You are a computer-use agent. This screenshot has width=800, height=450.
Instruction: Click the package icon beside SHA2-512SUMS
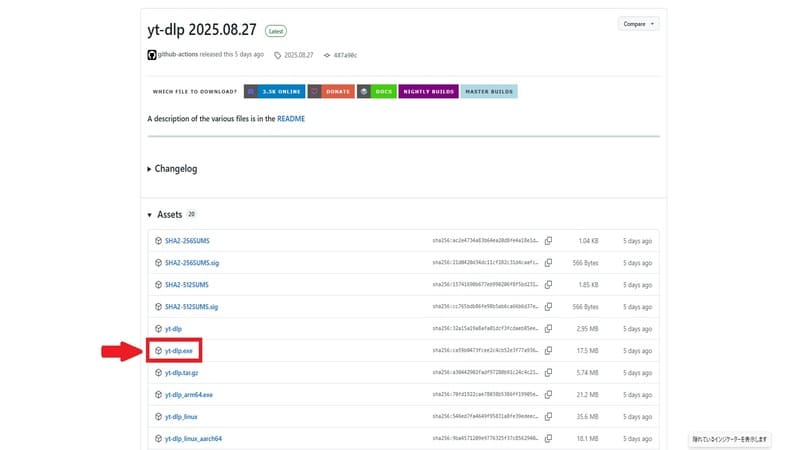(x=158, y=285)
